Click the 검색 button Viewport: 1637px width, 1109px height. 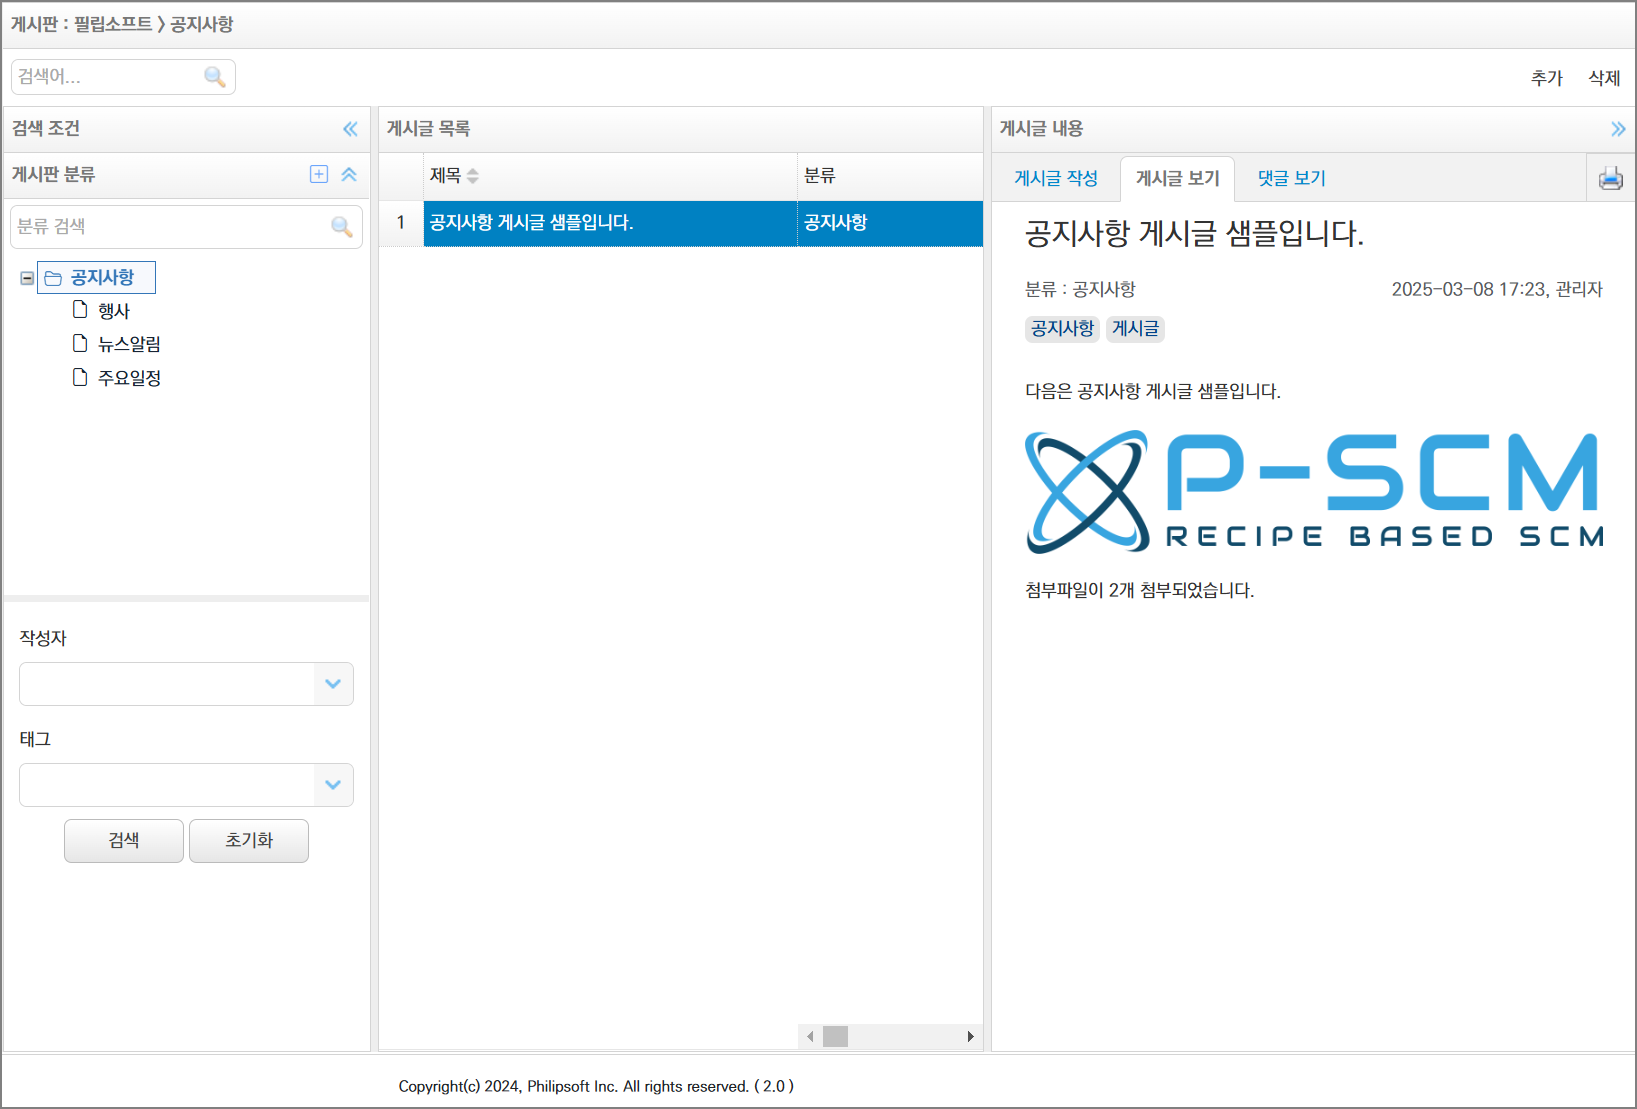pyautogui.click(x=124, y=841)
